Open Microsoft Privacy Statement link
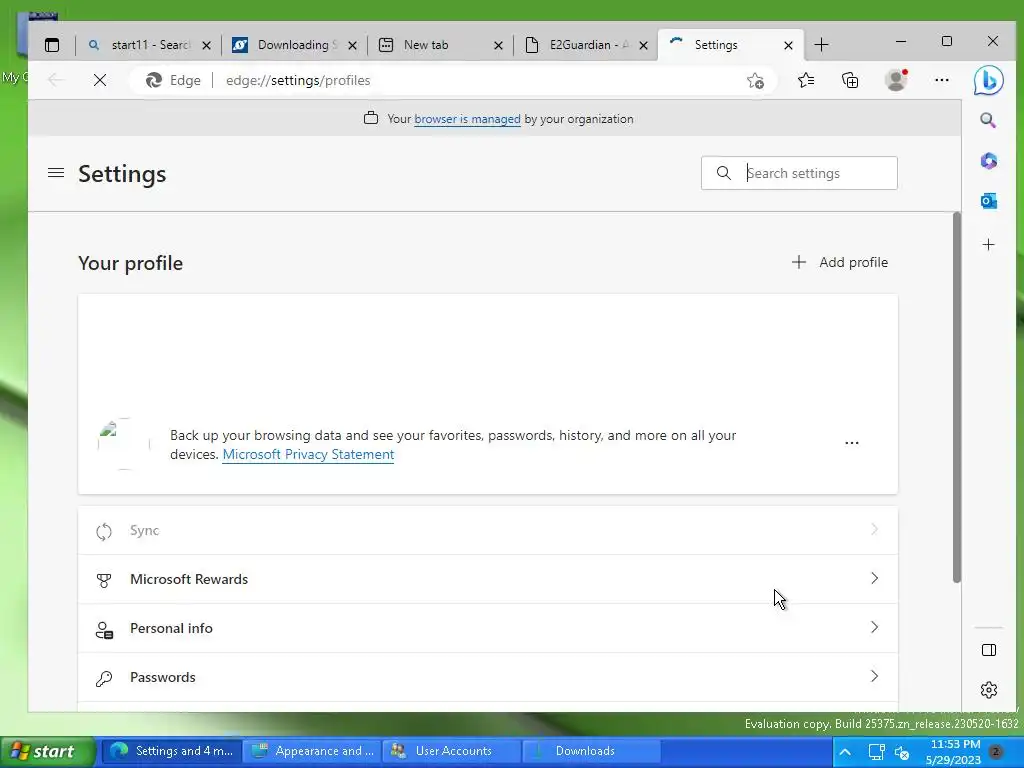Image resolution: width=1024 pixels, height=768 pixels. [x=308, y=455]
